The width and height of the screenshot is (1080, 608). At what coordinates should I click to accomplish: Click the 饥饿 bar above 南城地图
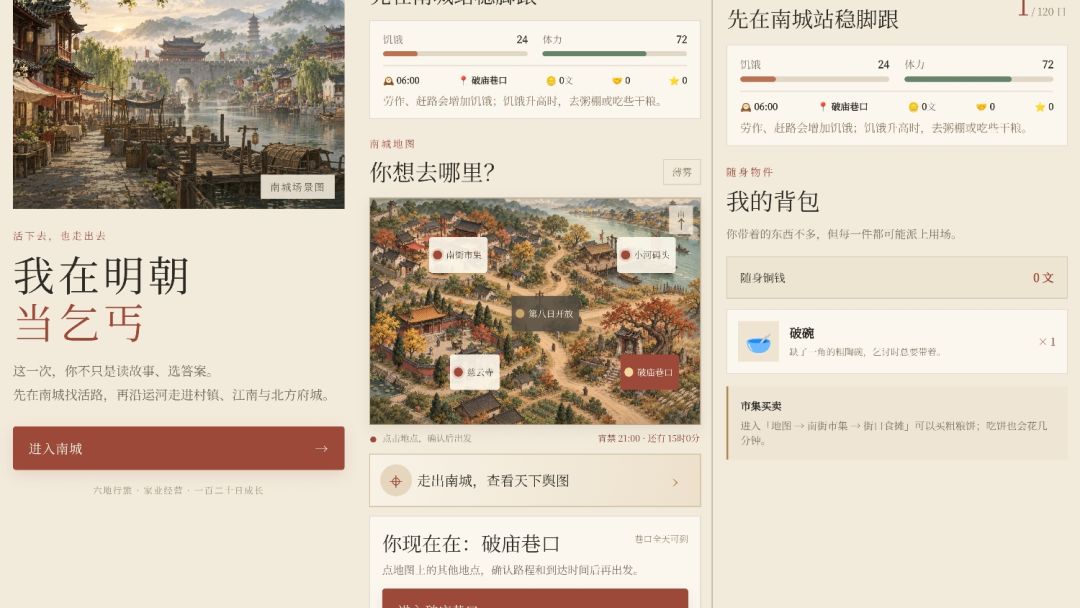tap(455, 54)
